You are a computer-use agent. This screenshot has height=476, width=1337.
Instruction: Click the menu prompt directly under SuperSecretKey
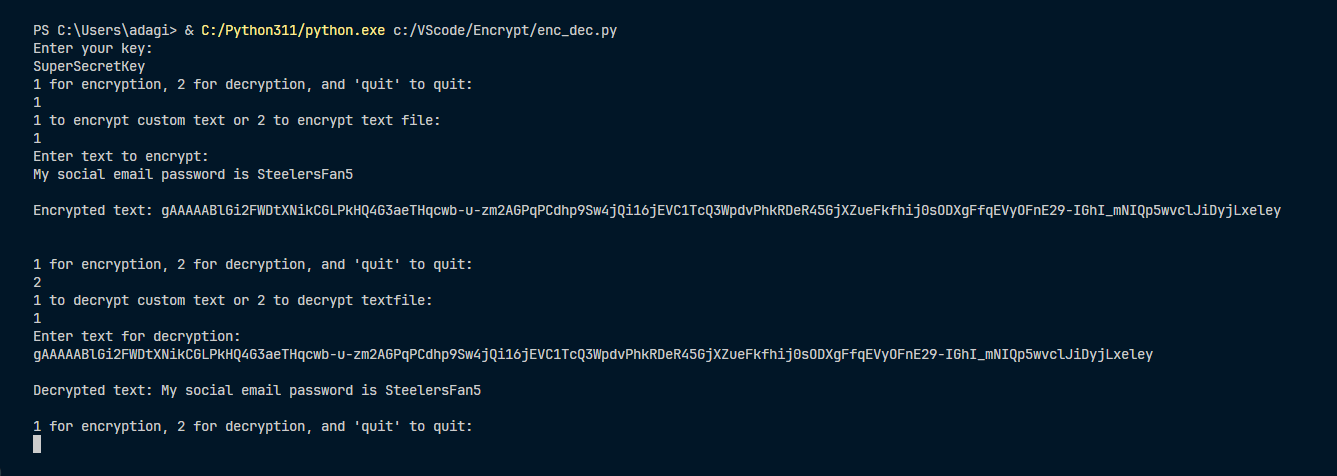[252, 84]
